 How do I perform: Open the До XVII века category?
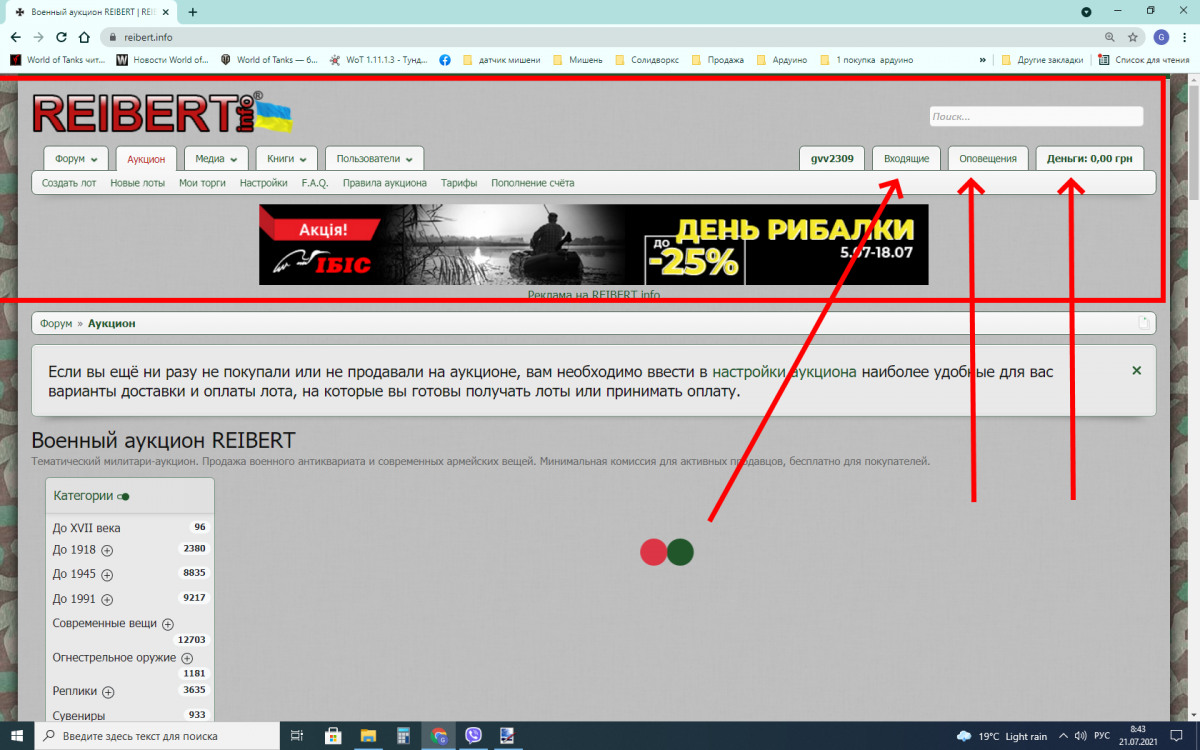[x=86, y=527]
